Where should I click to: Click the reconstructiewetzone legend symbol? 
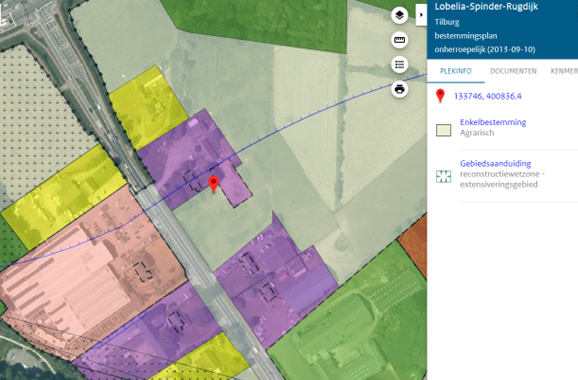(443, 176)
